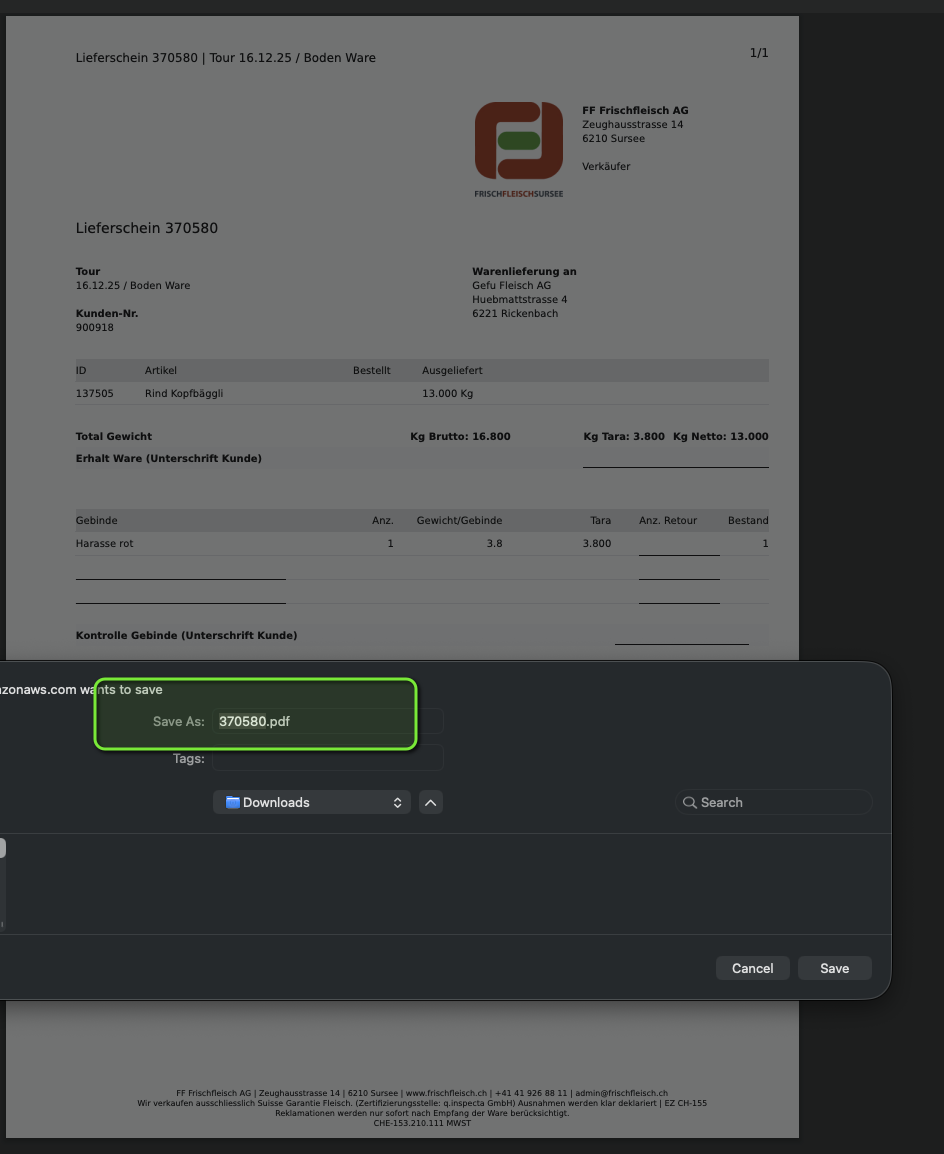Click the admin@frischfleisch.ch email address
The width and height of the screenshot is (944, 1154).
point(621,1093)
